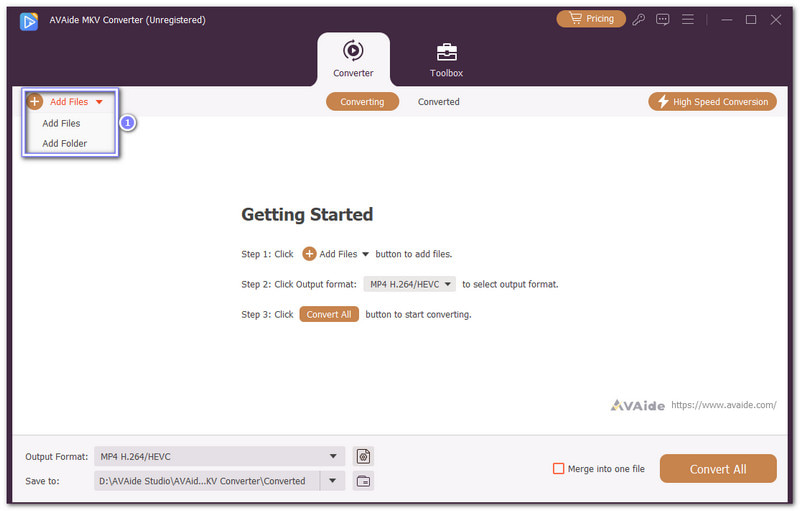Collapse the Add Files dropdown arrow
The width and height of the screenshot is (800, 511).
click(x=99, y=102)
